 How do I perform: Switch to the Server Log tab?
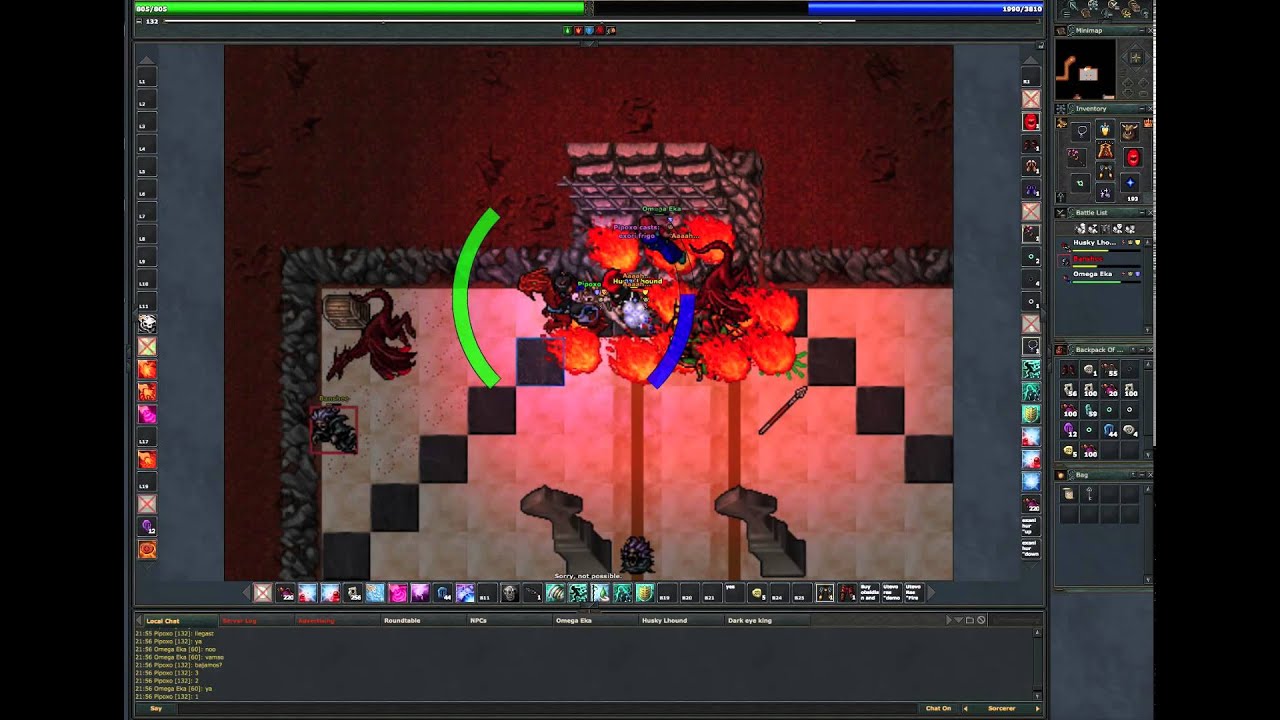(x=256, y=621)
